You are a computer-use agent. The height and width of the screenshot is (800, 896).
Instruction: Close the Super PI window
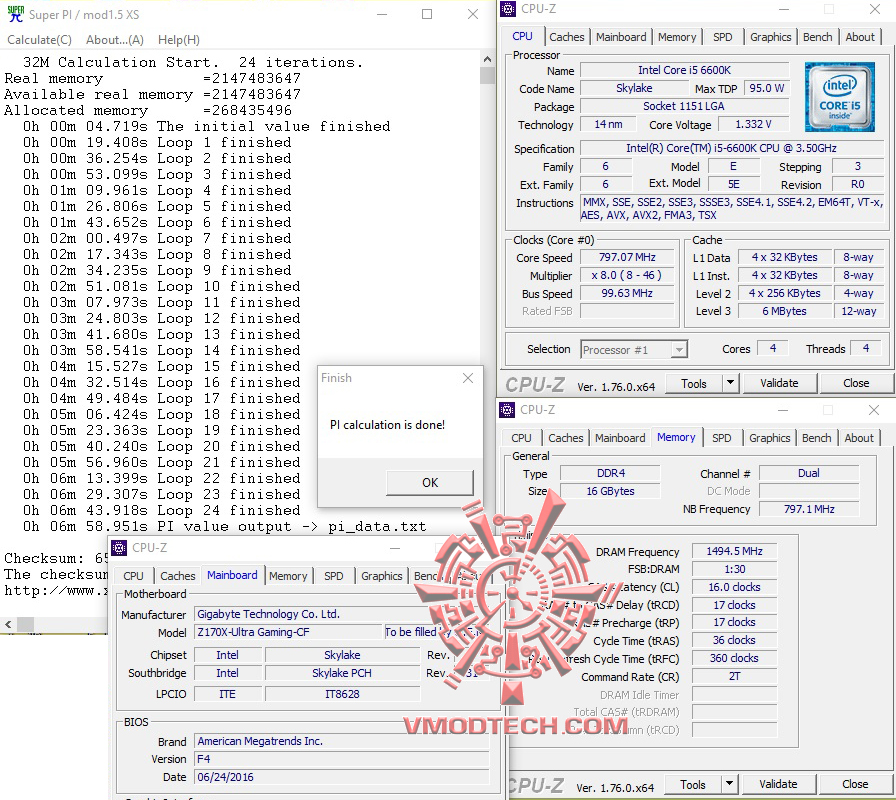pos(473,14)
